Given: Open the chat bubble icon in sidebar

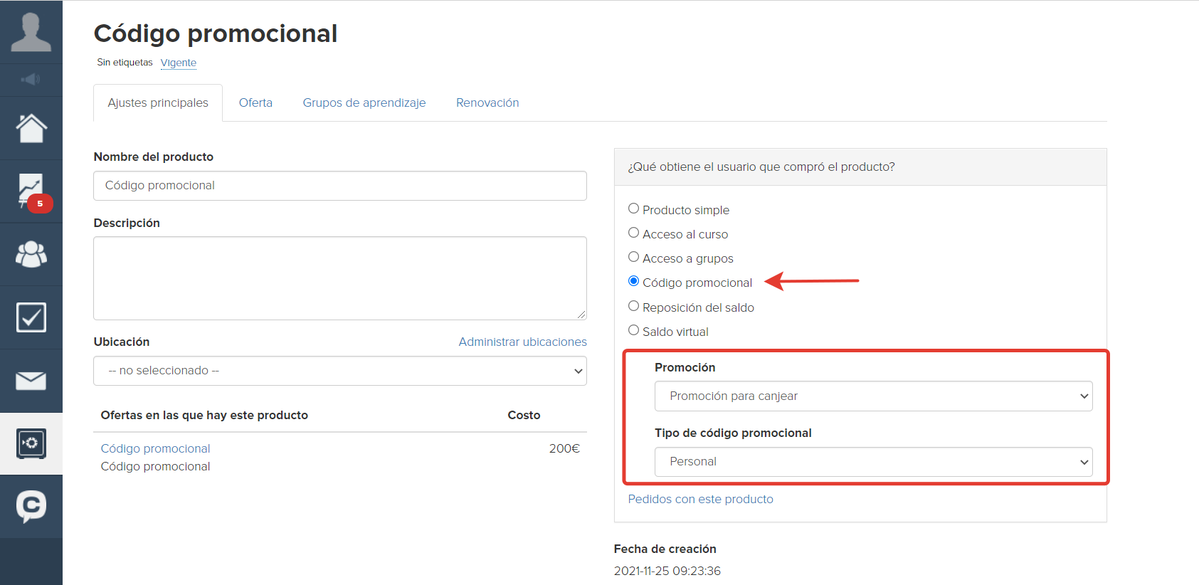Looking at the screenshot, I should pos(31,506).
